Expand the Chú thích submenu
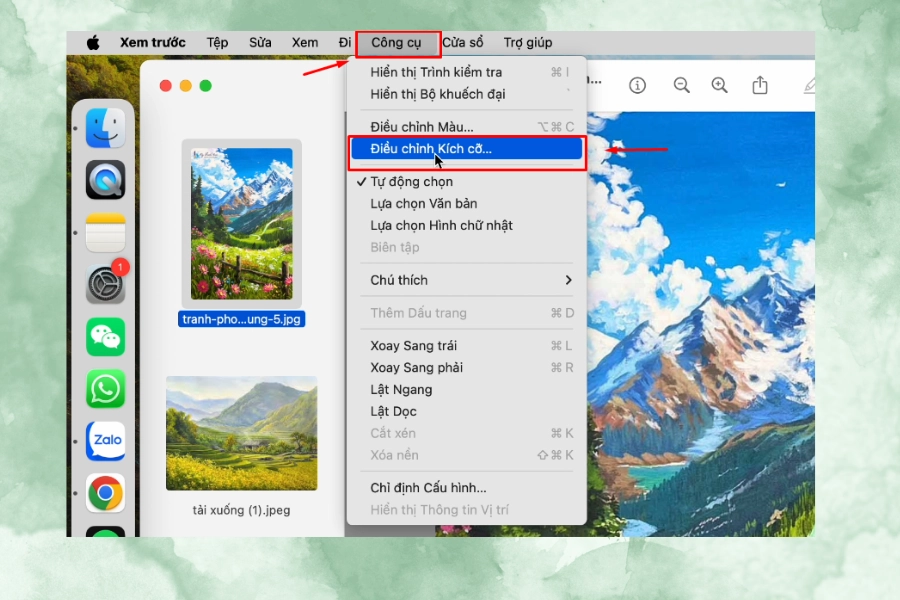 (x=467, y=280)
